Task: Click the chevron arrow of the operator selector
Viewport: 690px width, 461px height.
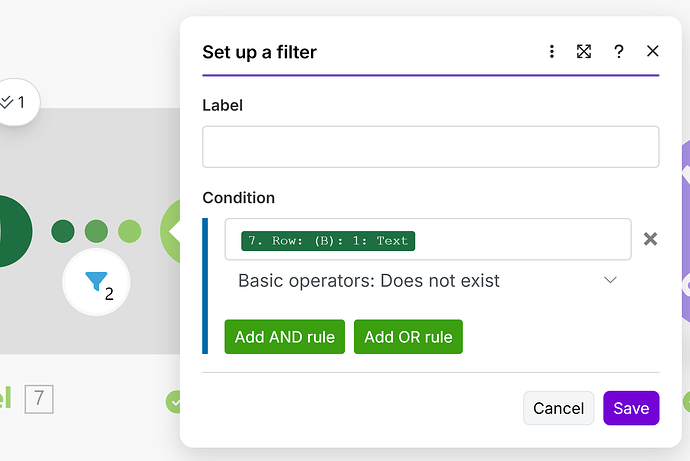Action: coord(611,281)
